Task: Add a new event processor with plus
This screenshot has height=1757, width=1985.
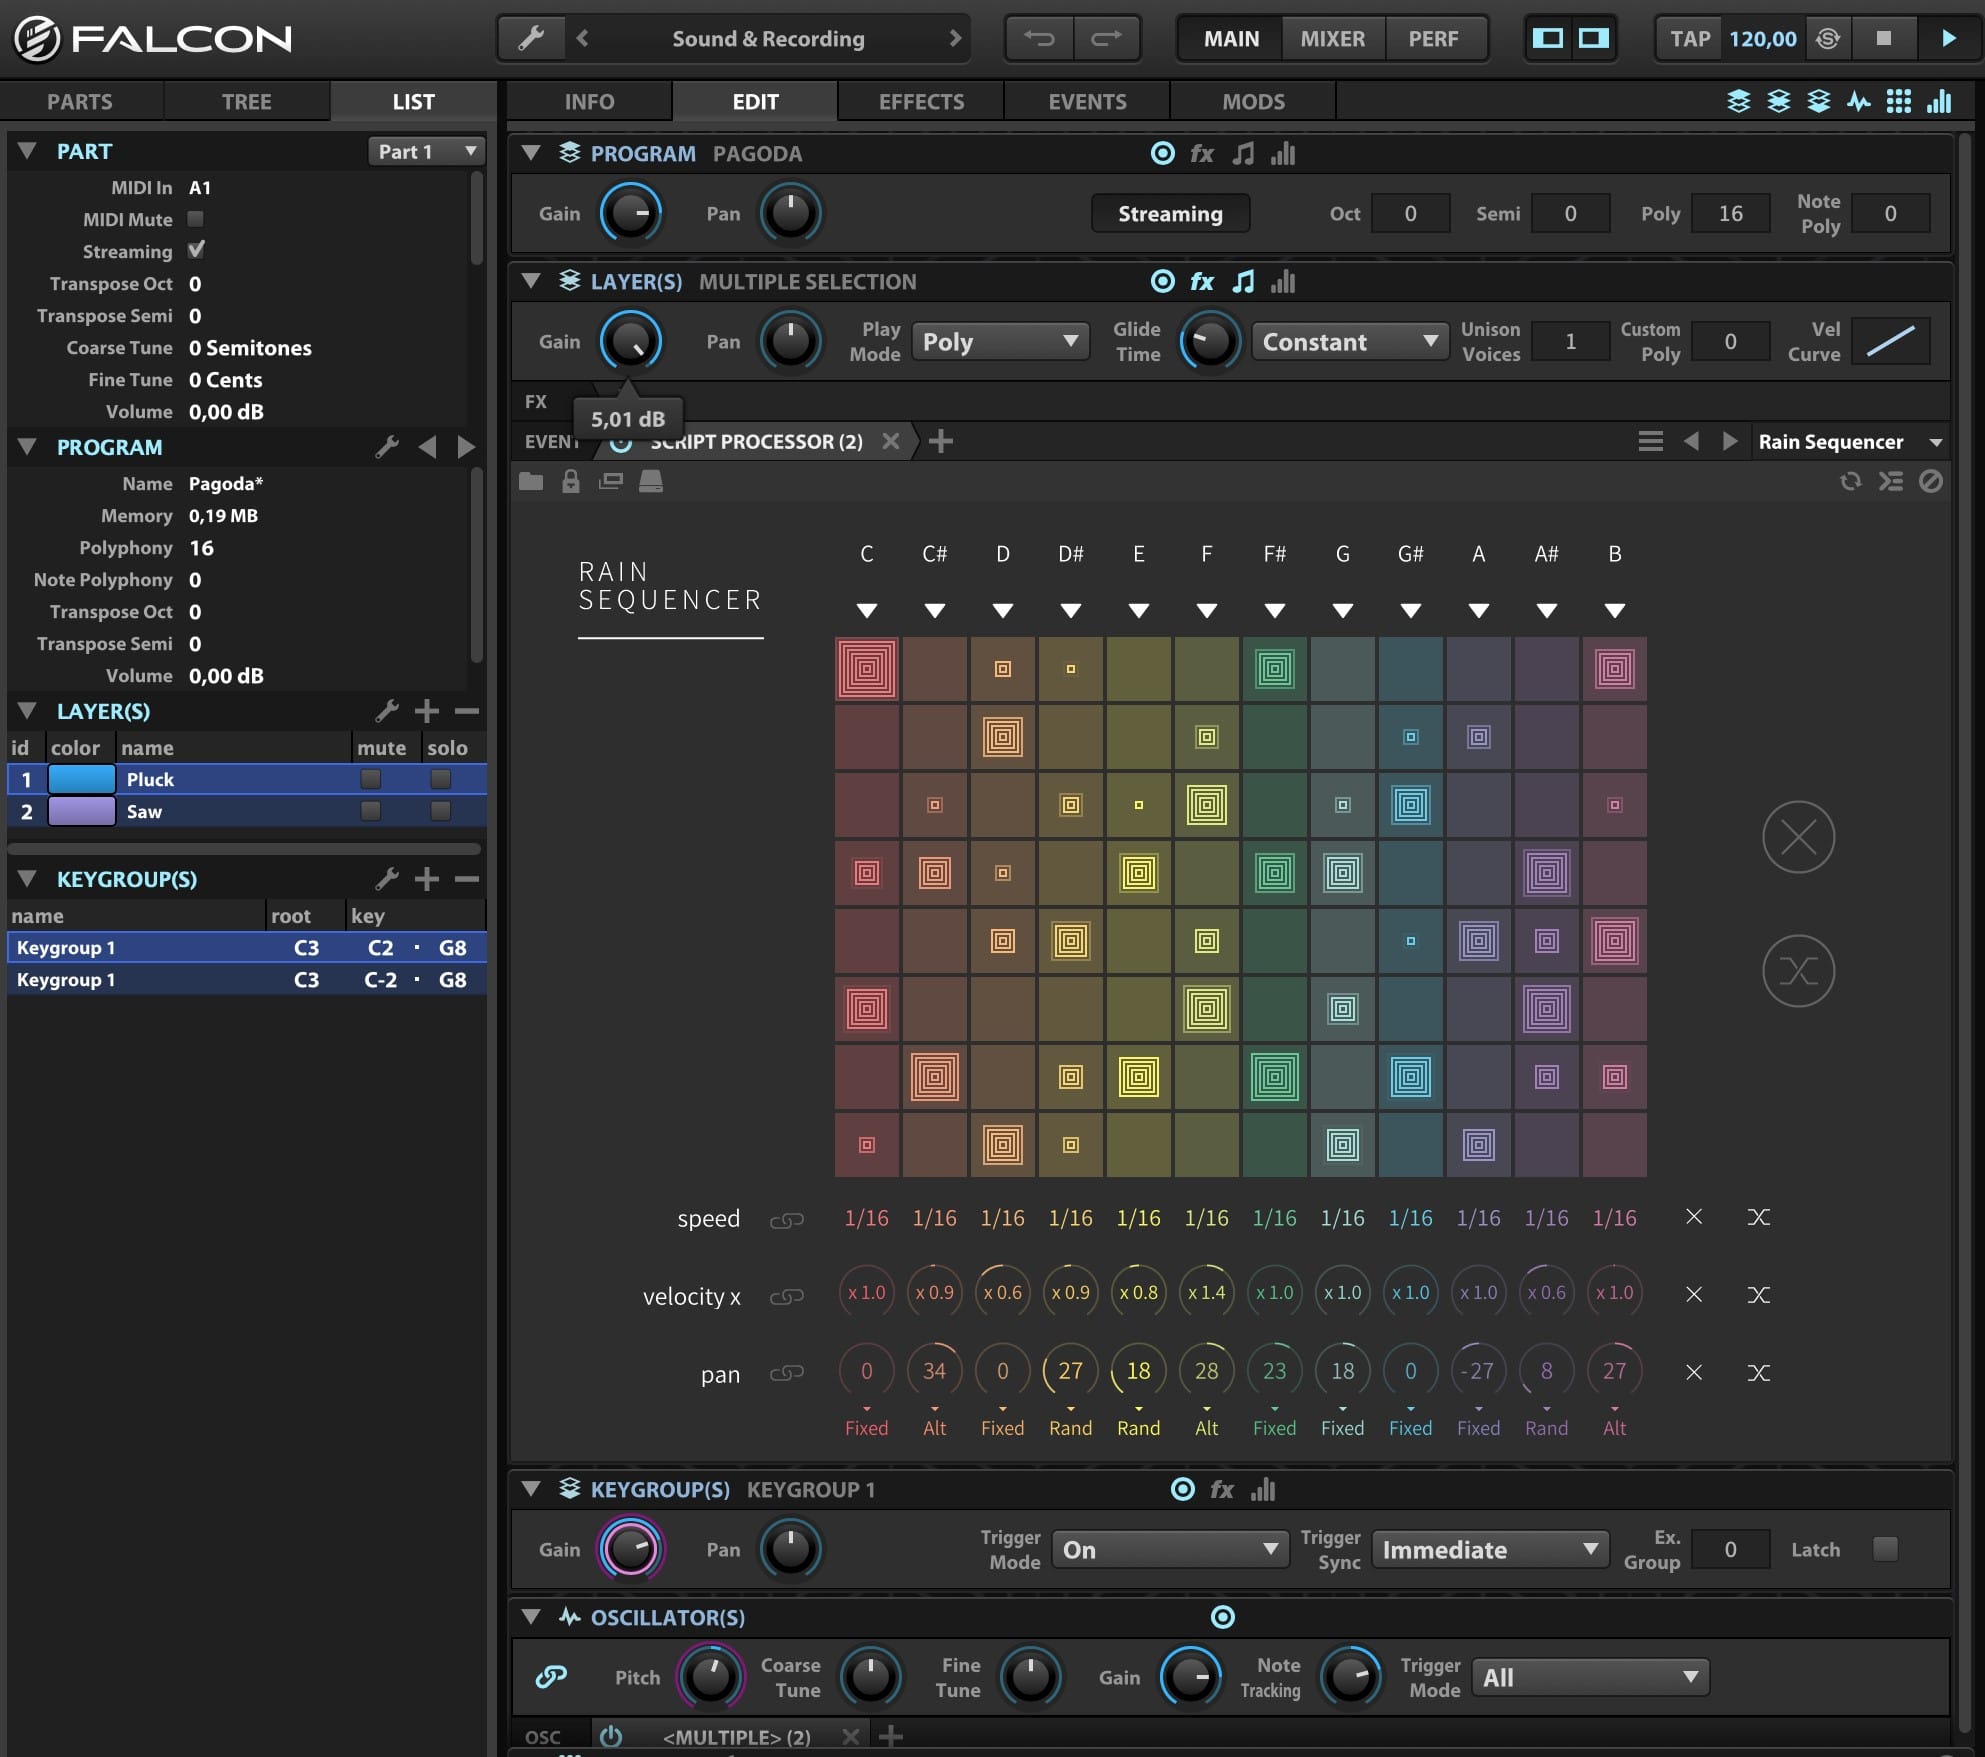Action: pos(941,441)
